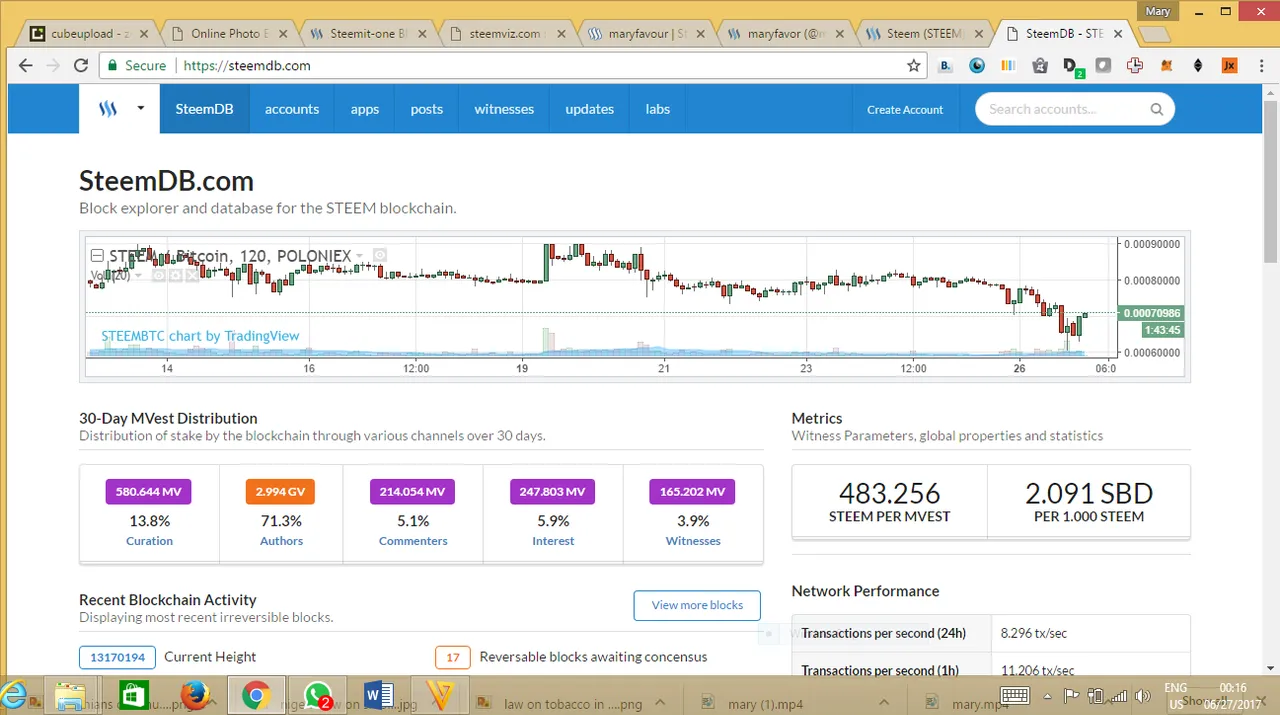Click the Mary profile button

click(1158, 11)
